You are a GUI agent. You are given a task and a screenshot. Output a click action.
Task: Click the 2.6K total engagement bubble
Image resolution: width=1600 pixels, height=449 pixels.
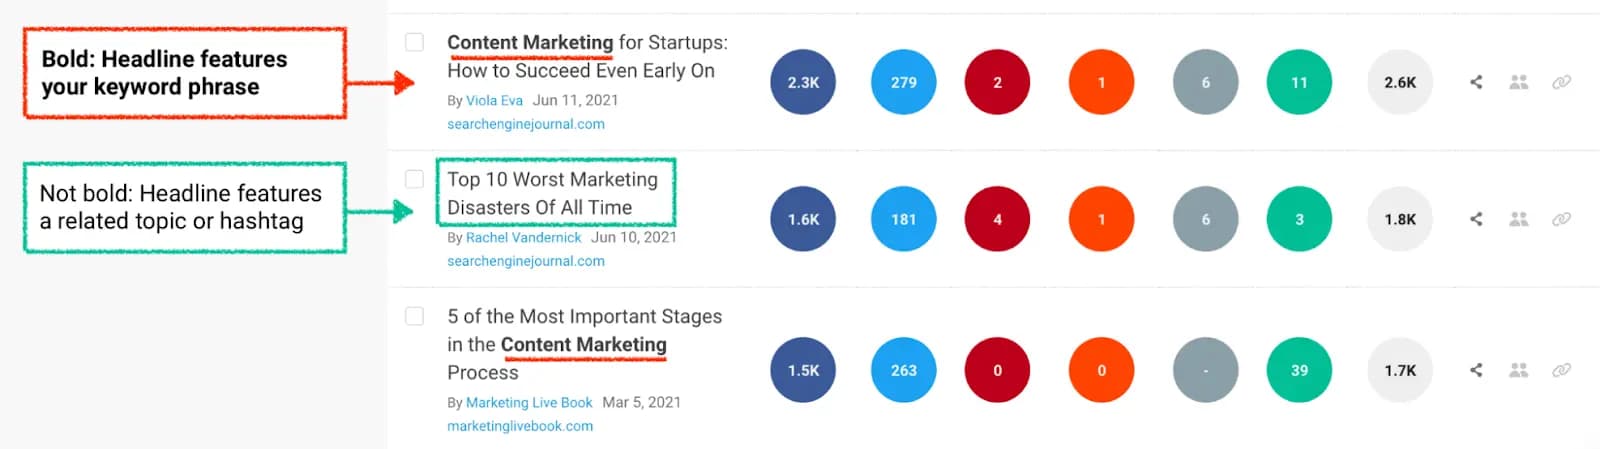1399,82
